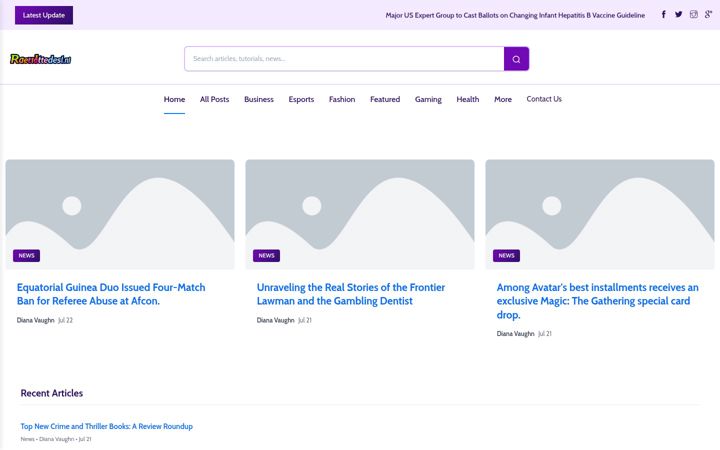Focus the search articles input field
The image size is (720, 450).
click(344, 59)
